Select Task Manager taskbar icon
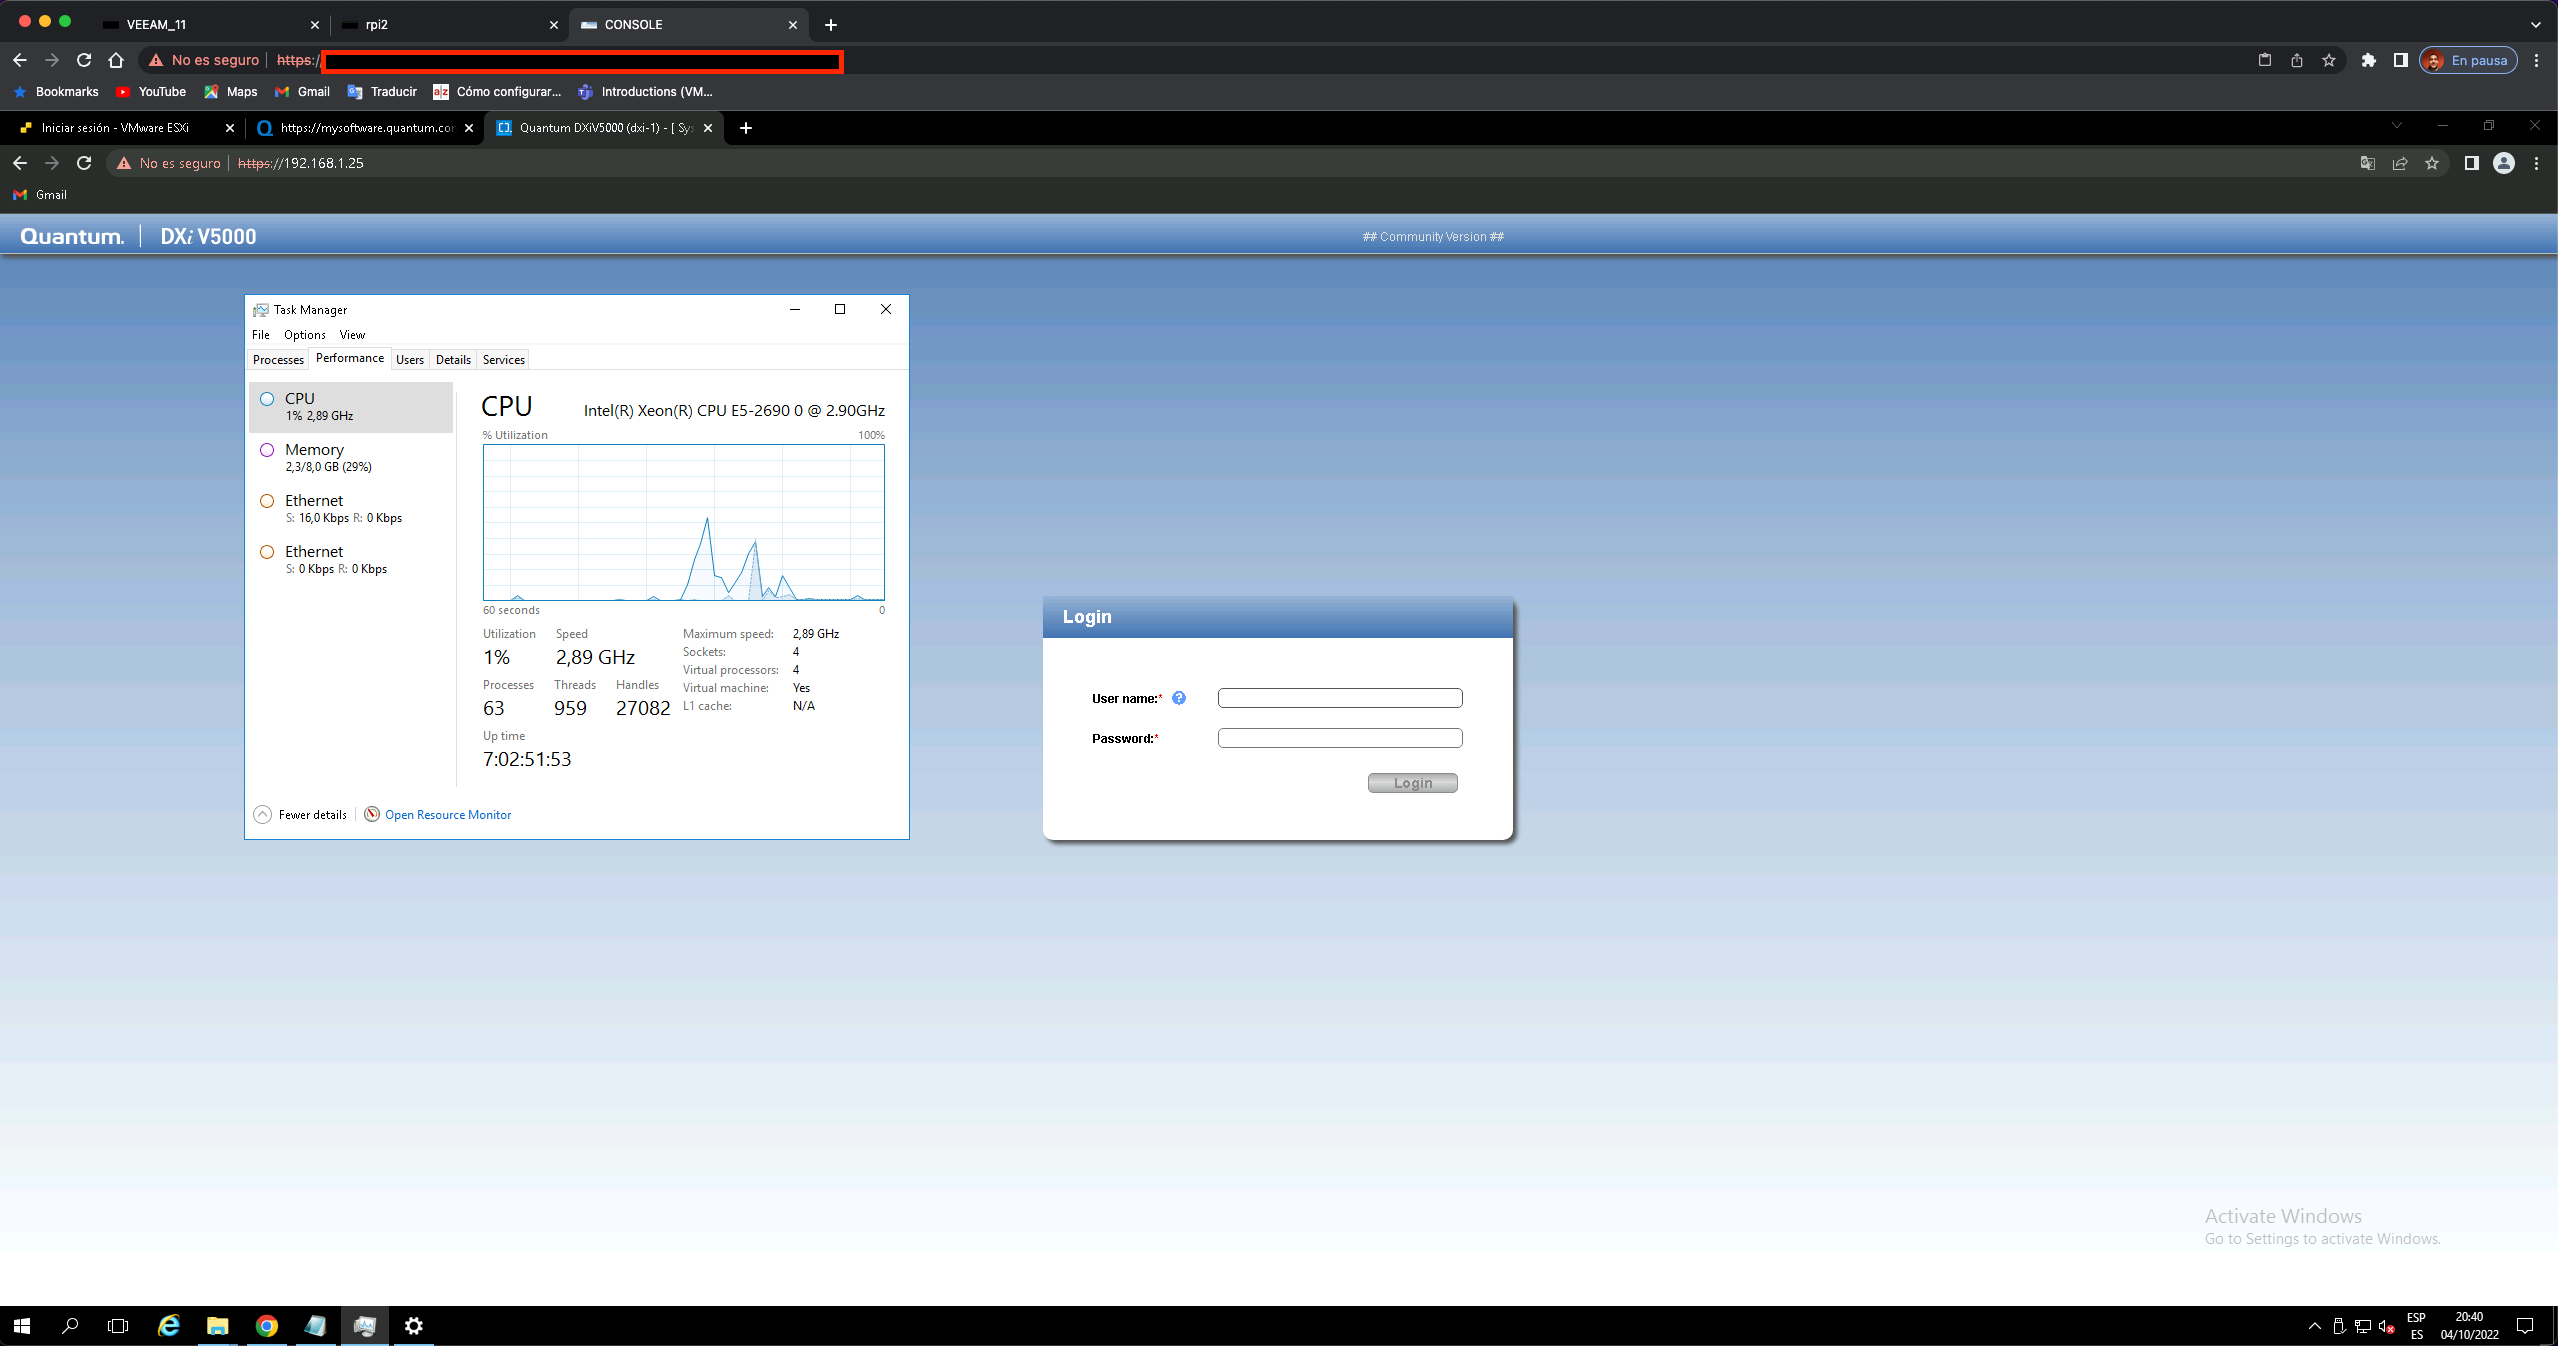This screenshot has height=1346, width=2558. pyautogui.click(x=365, y=1326)
